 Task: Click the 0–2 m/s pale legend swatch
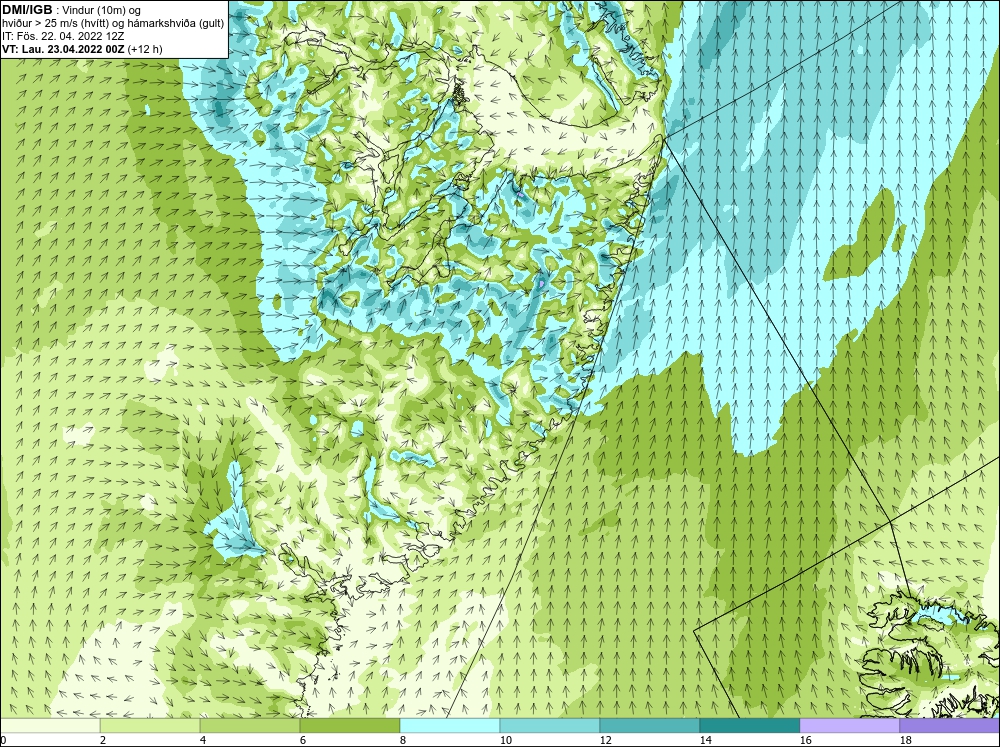coord(50,726)
